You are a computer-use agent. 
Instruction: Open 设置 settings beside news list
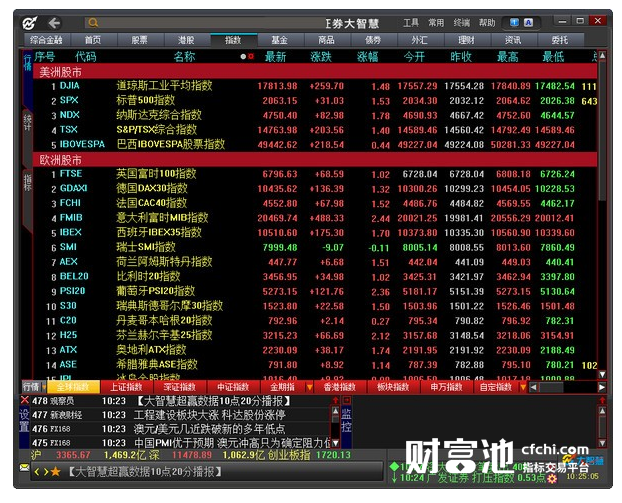[24, 420]
